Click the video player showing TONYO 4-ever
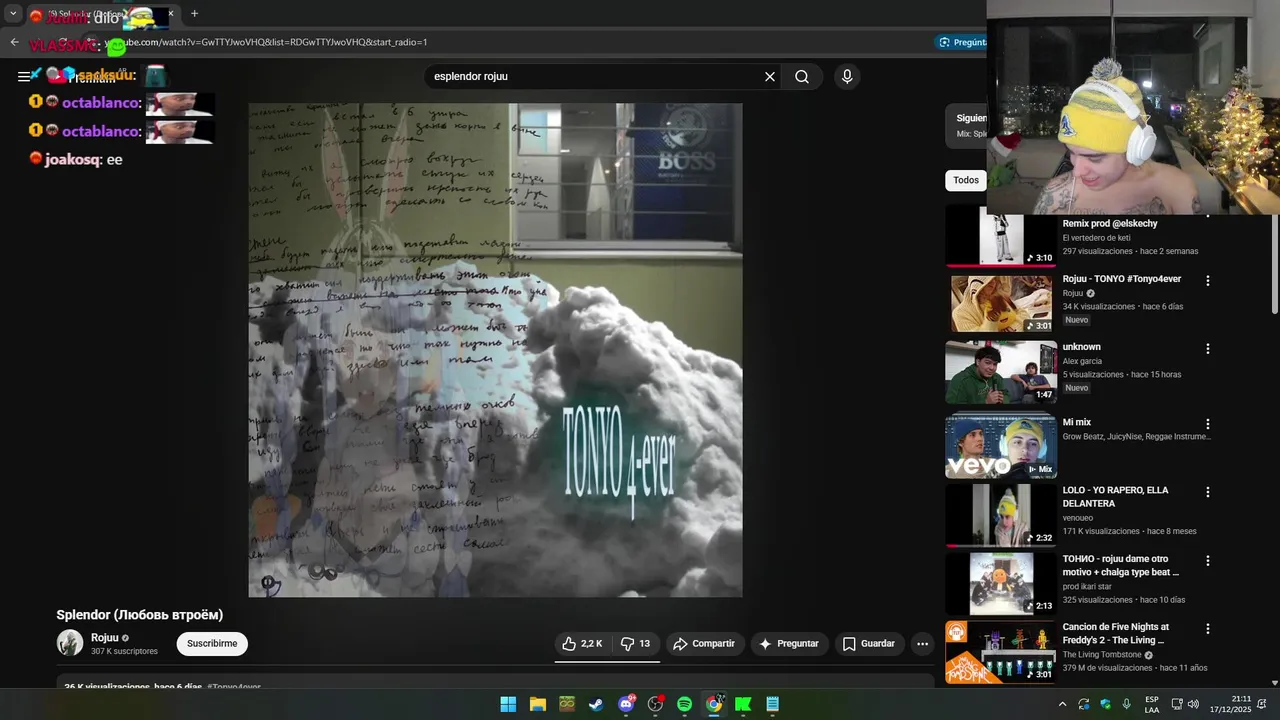The width and height of the screenshot is (1280, 720). tap(495, 350)
